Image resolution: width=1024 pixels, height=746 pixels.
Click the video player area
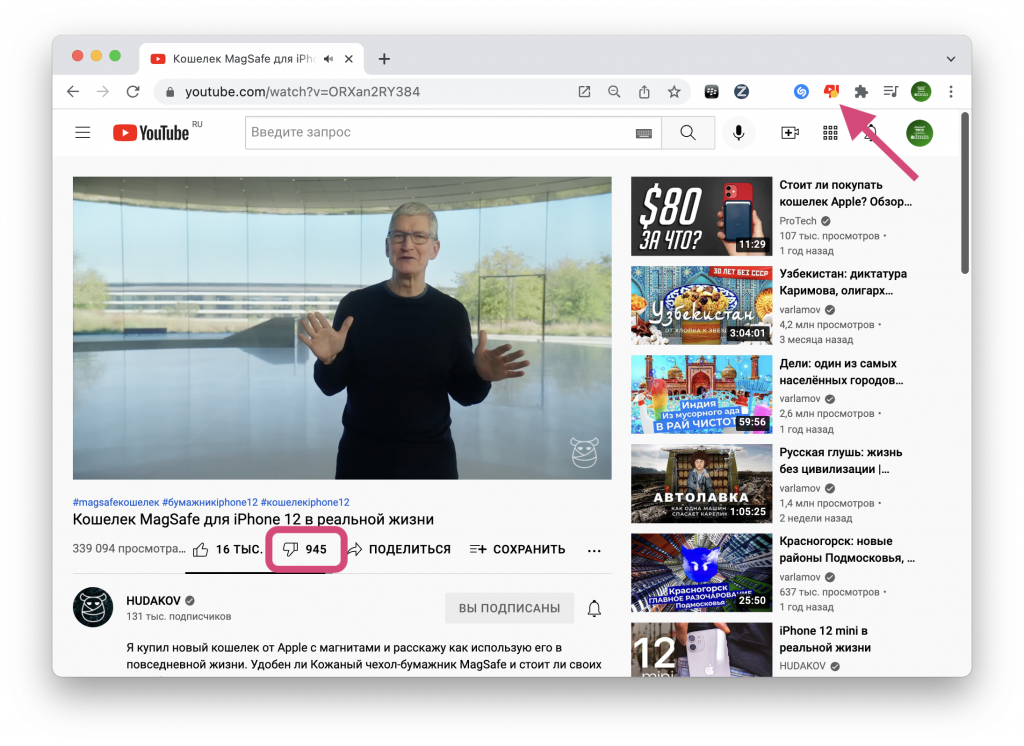click(x=342, y=328)
